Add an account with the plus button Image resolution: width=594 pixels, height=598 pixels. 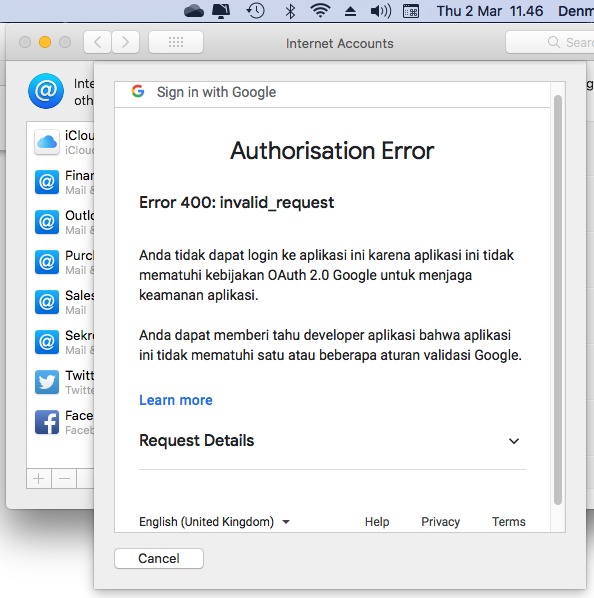(39, 478)
